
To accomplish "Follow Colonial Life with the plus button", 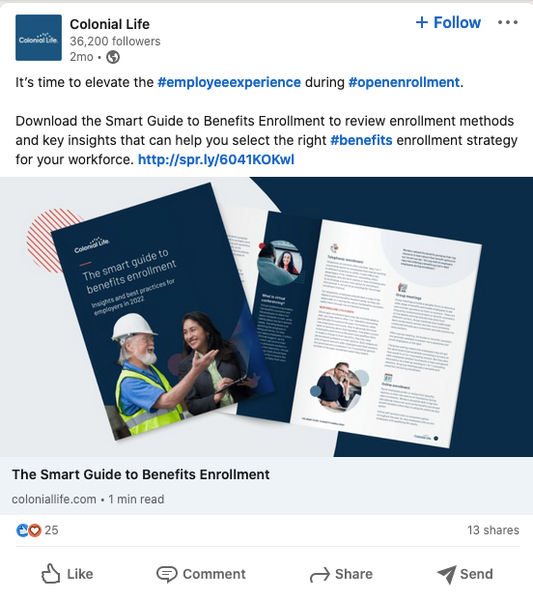I will click(x=448, y=23).
